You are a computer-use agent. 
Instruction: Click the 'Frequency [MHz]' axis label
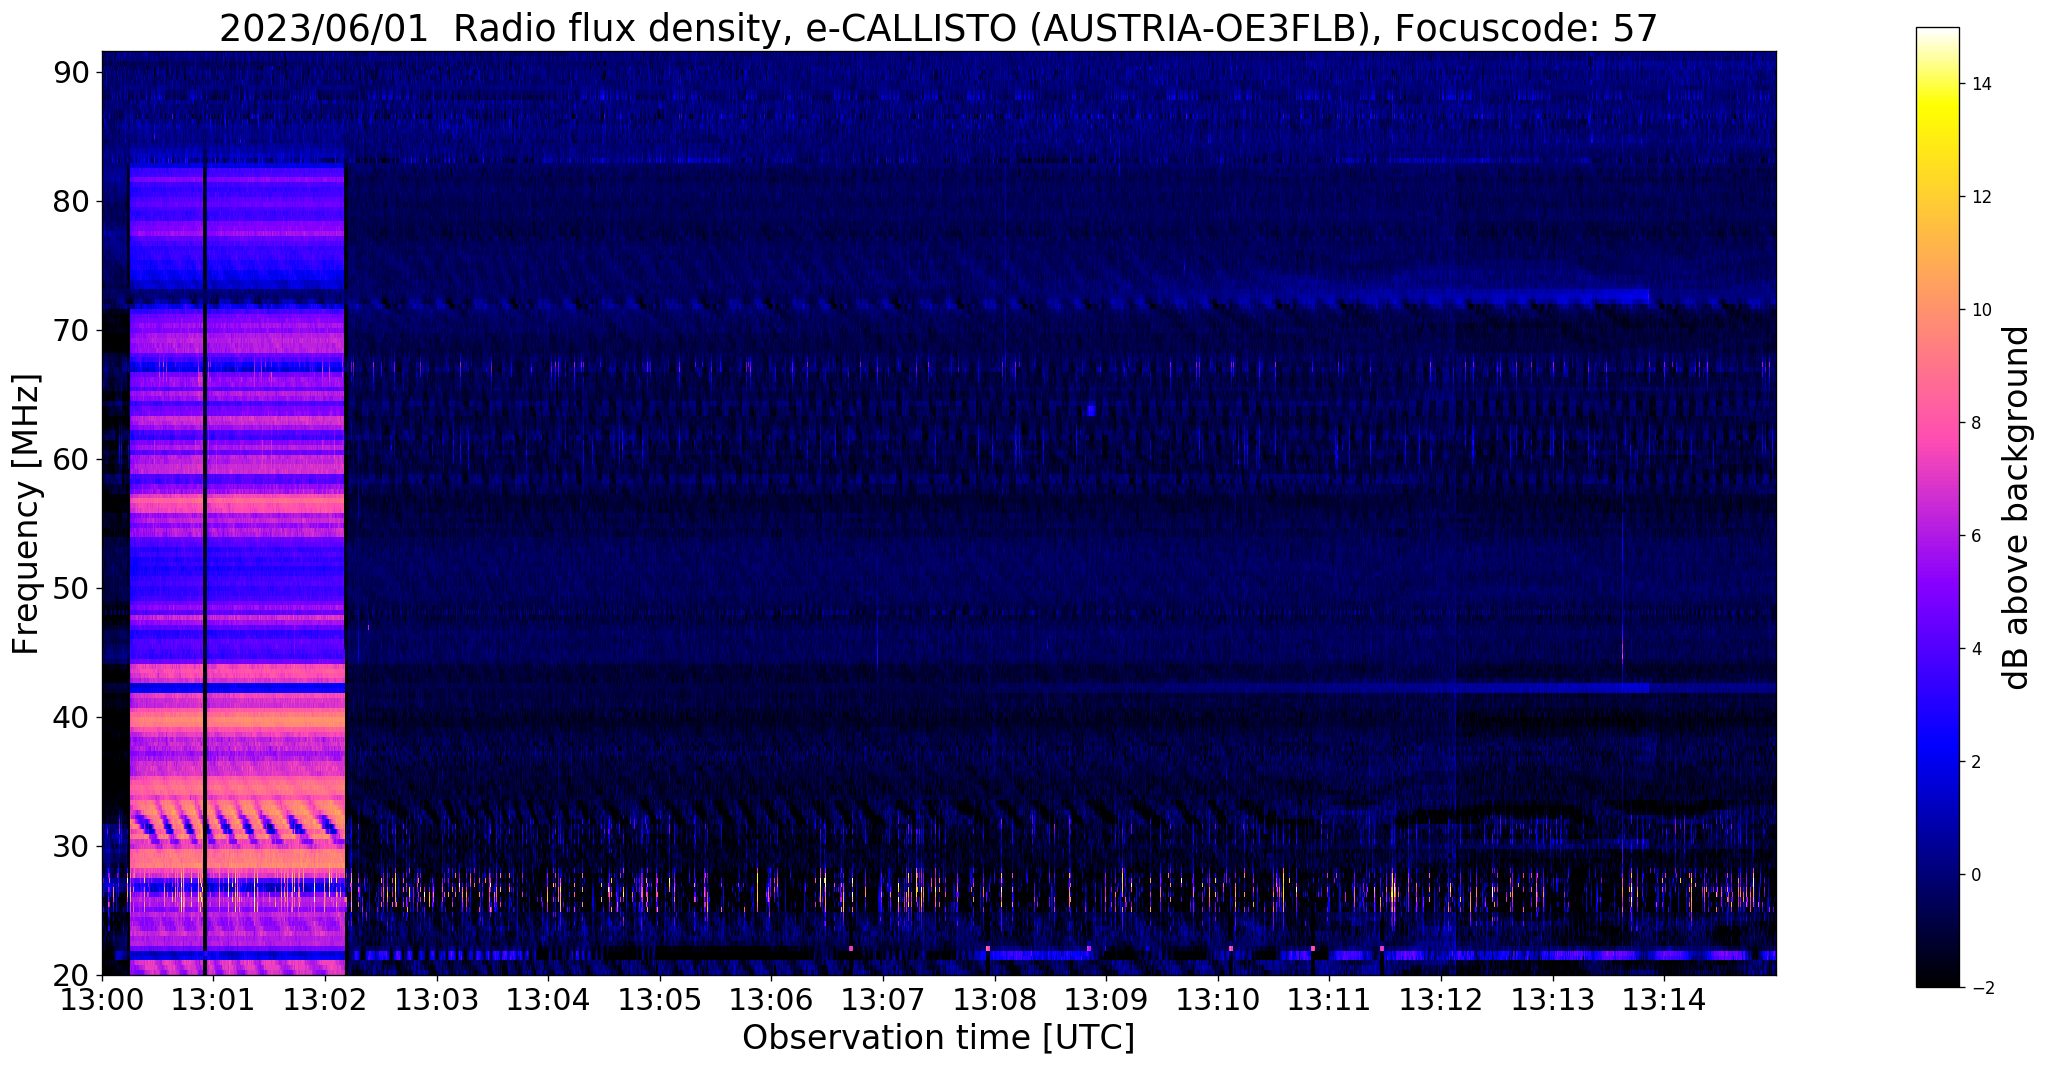coord(26,514)
